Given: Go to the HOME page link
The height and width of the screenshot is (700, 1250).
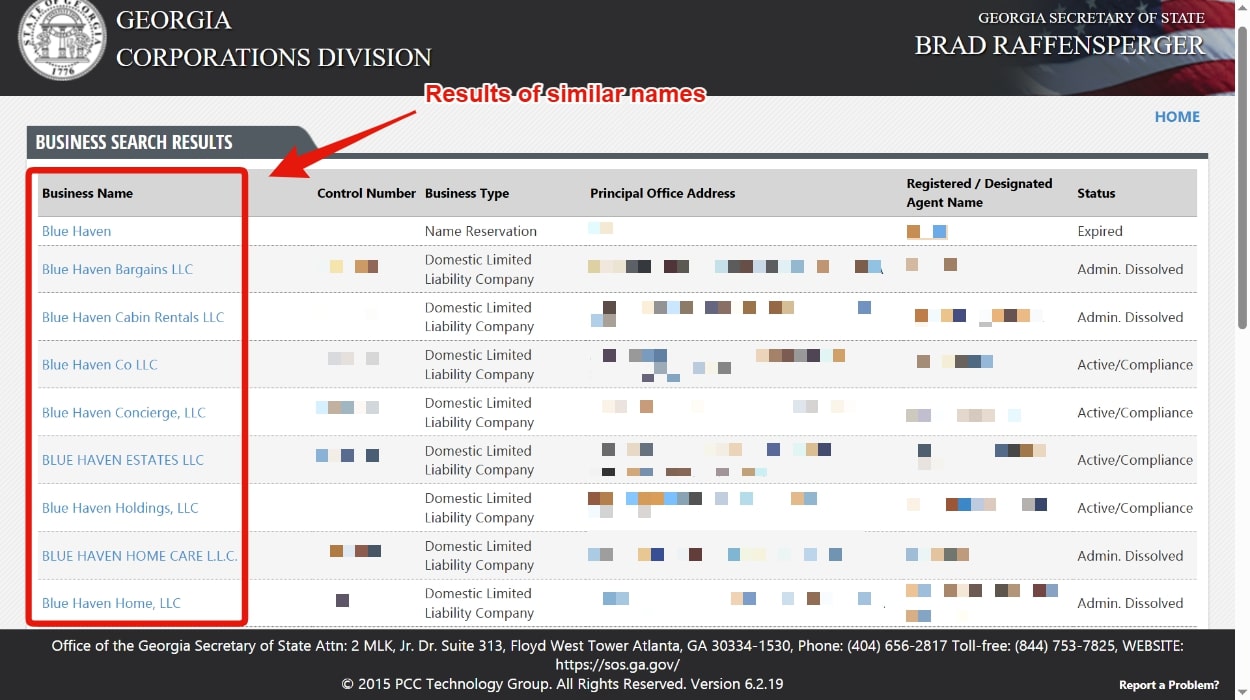Looking at the screenshot, I should pyautogui.click(x=1176, y=117).
